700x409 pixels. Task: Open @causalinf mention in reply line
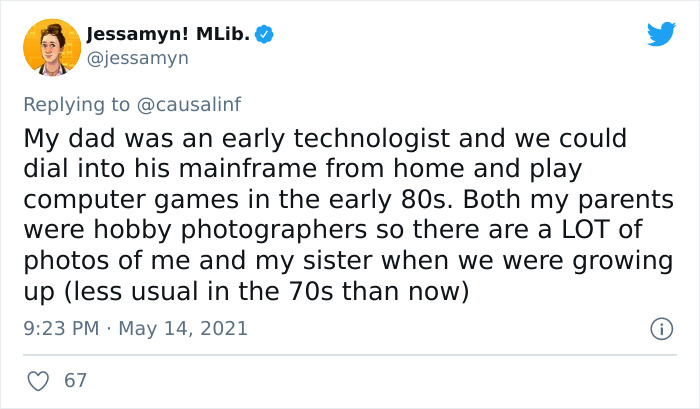pyautogui.click(x=188, y=104)
